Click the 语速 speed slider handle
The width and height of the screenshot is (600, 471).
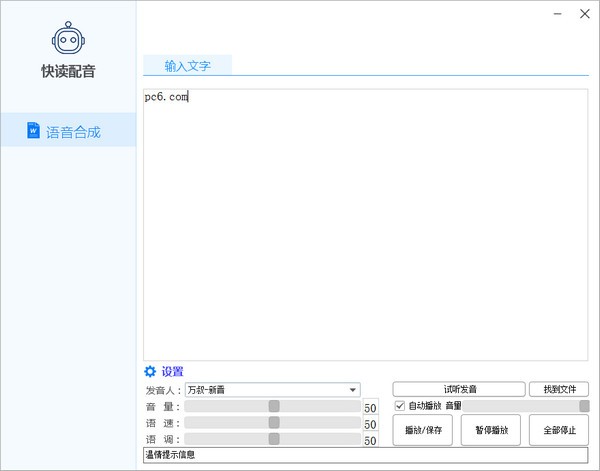click(x=273, y=423)
